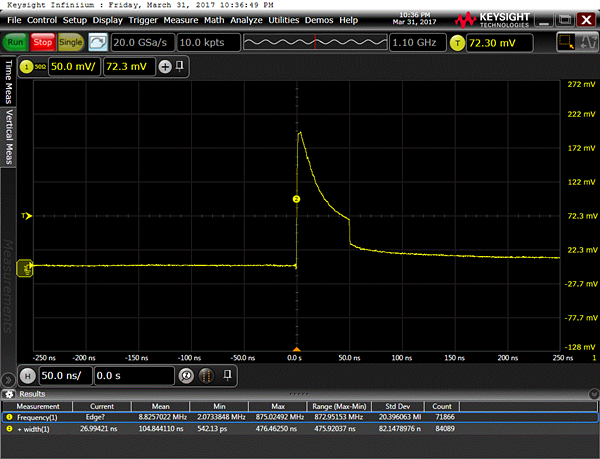Click the 10.0 kpts memory depth field
This screenshot has width=600, height=459.
pyautogui.click(x=209, y=42)
